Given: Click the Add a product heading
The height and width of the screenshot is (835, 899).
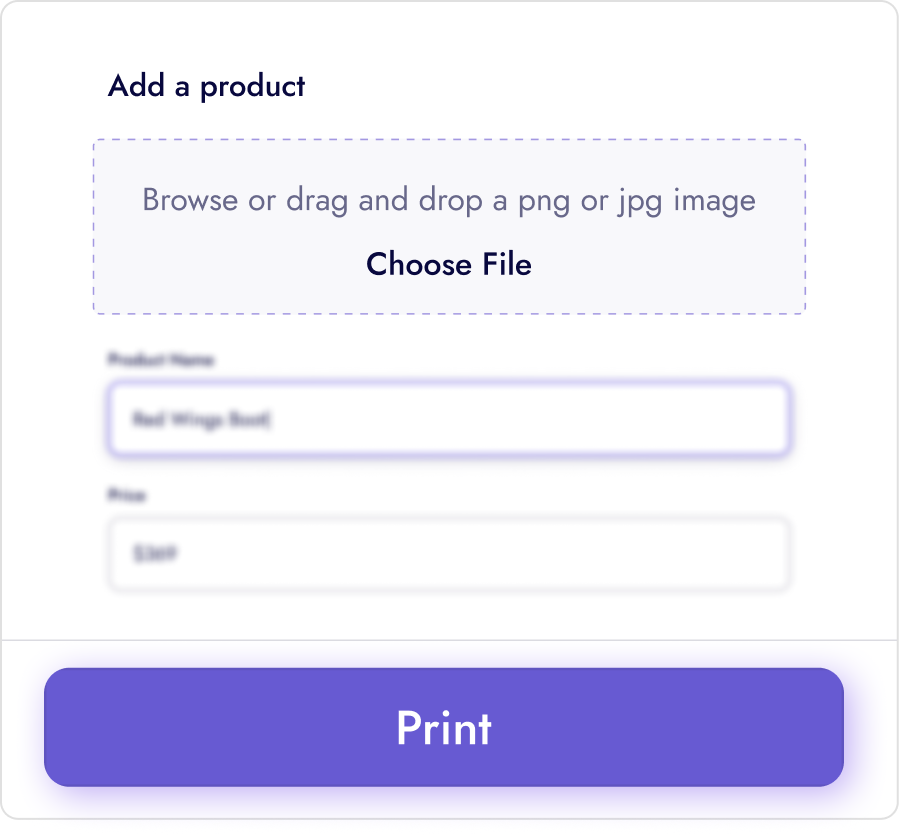Looking at the screenshot, I should 205,87.
